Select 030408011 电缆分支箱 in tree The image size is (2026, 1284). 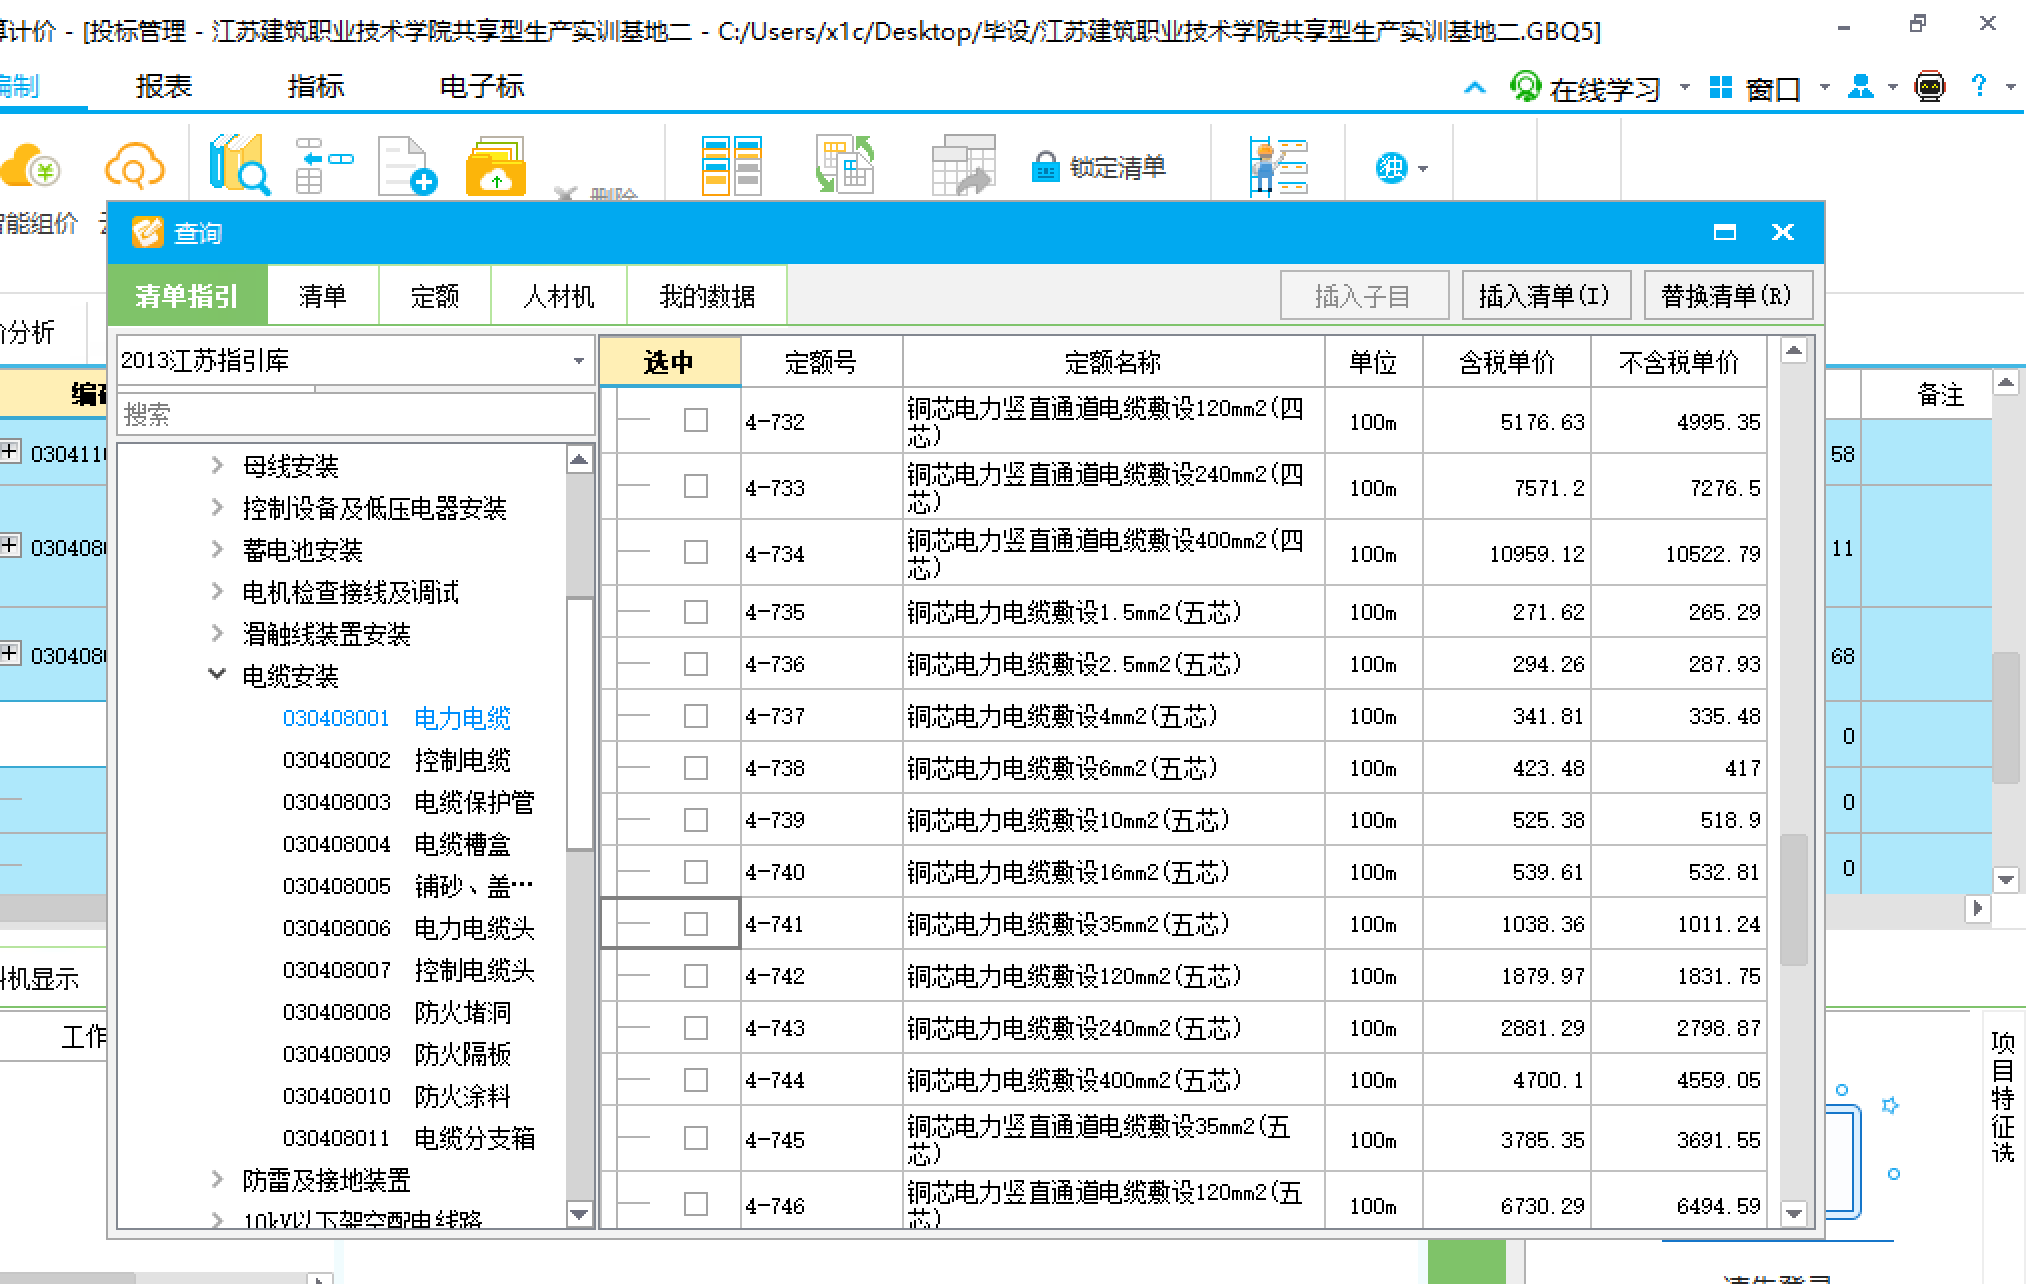click(x=408, y=1138)
